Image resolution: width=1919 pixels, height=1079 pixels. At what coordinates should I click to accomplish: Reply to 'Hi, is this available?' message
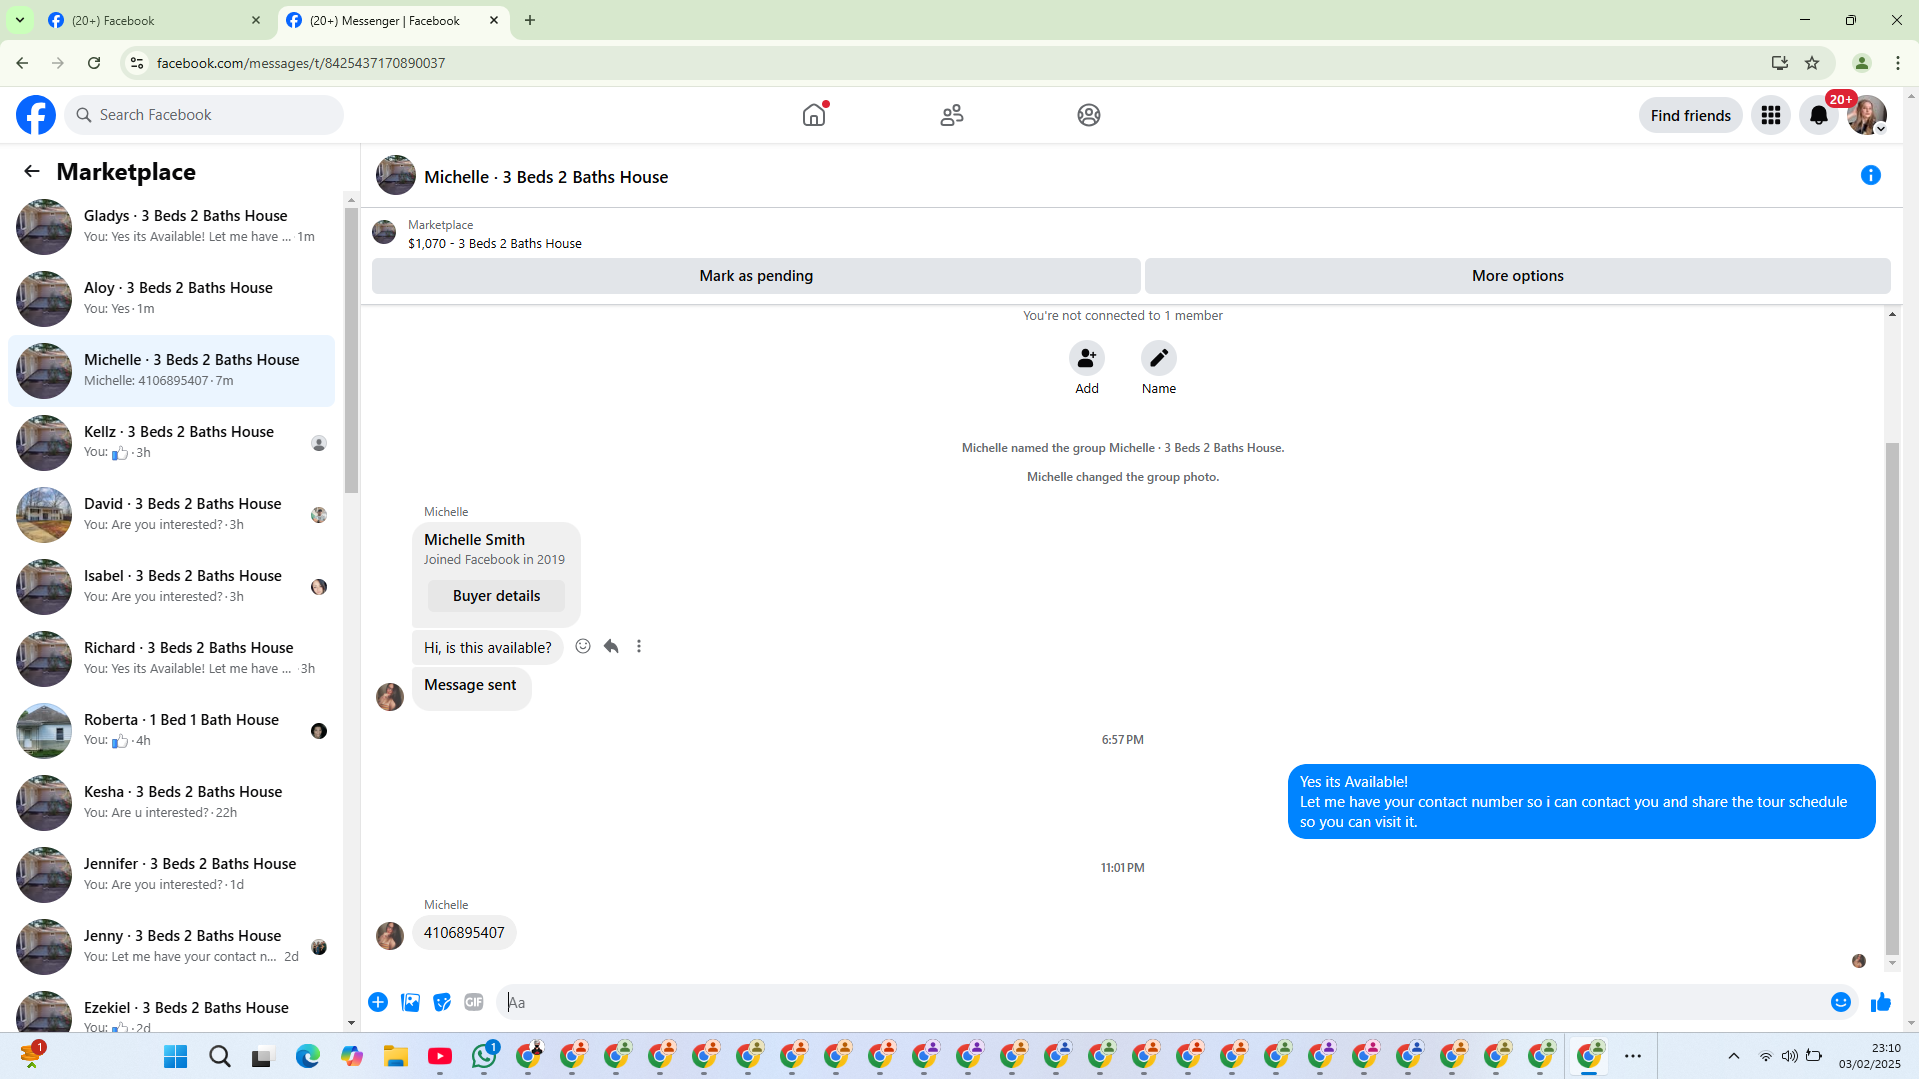[x=611, y=646]
